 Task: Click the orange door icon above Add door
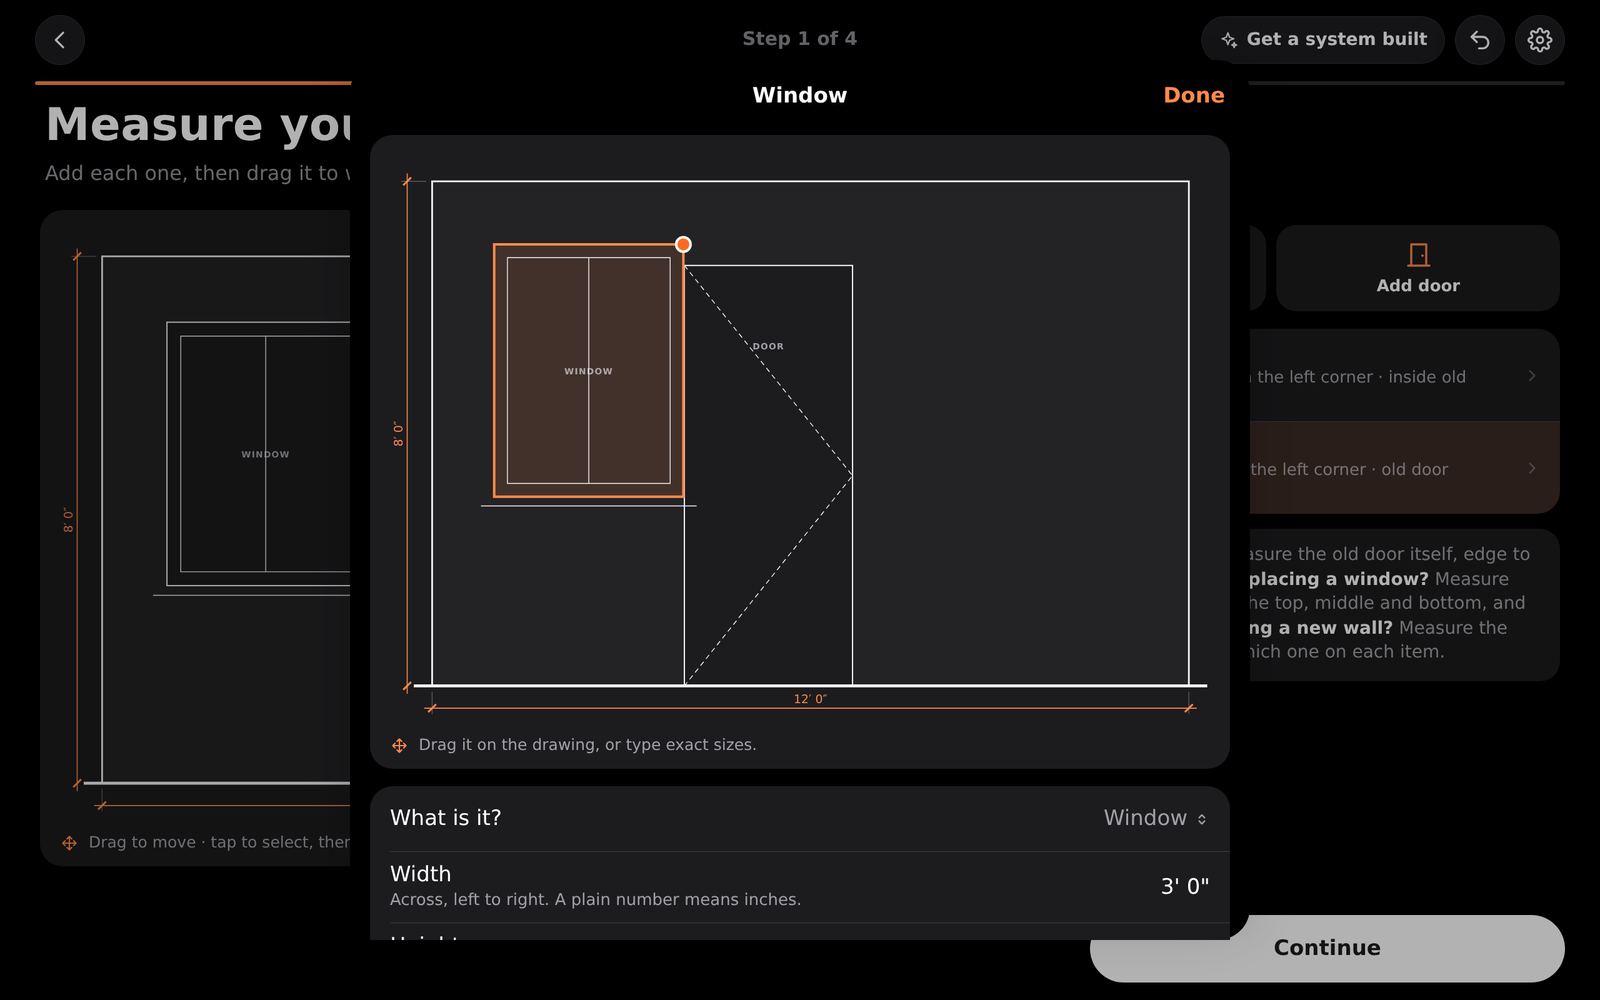1418,255
